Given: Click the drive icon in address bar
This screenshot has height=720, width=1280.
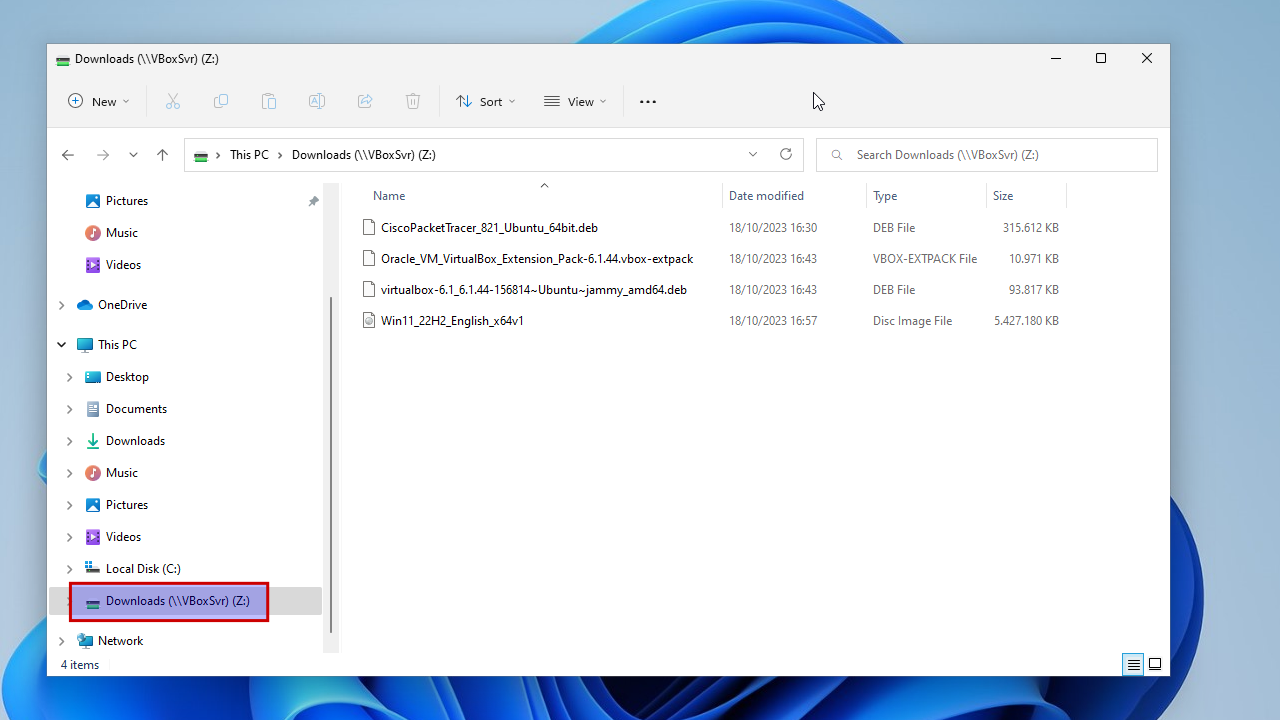Looking at the screenshot, I should pos(201,155).
